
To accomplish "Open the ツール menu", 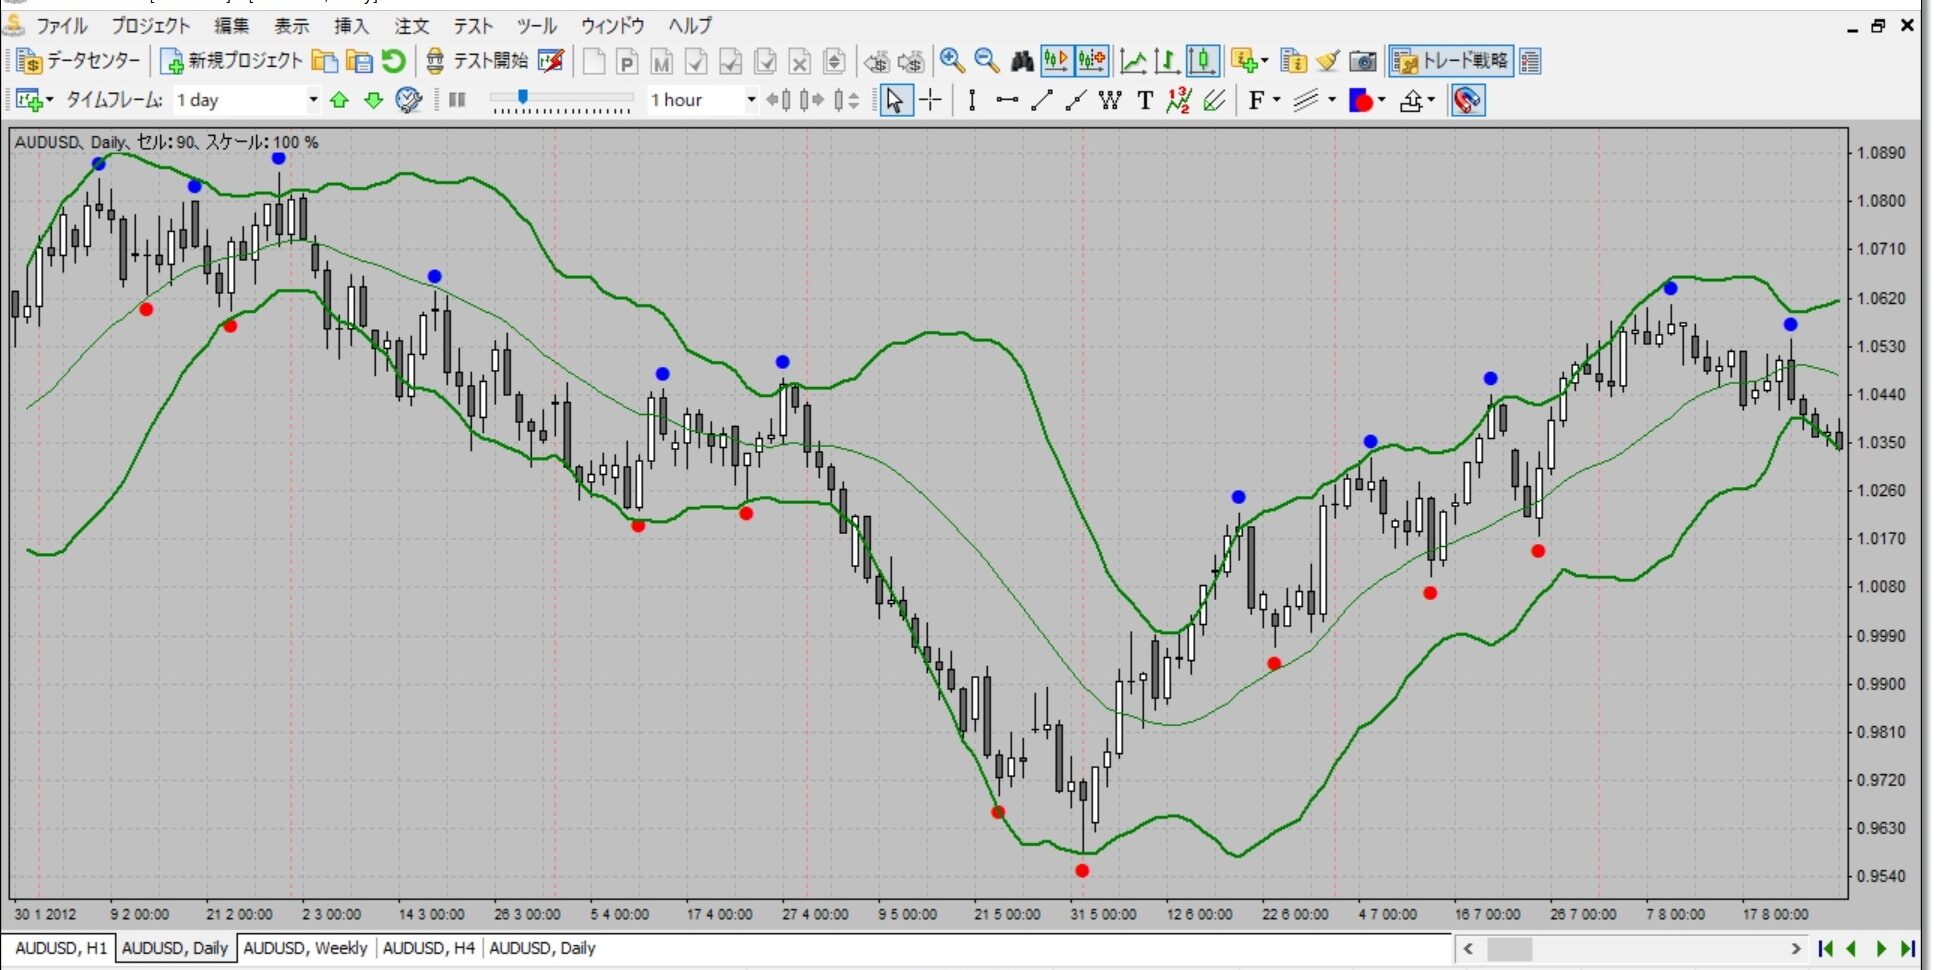I will (536, 26).
